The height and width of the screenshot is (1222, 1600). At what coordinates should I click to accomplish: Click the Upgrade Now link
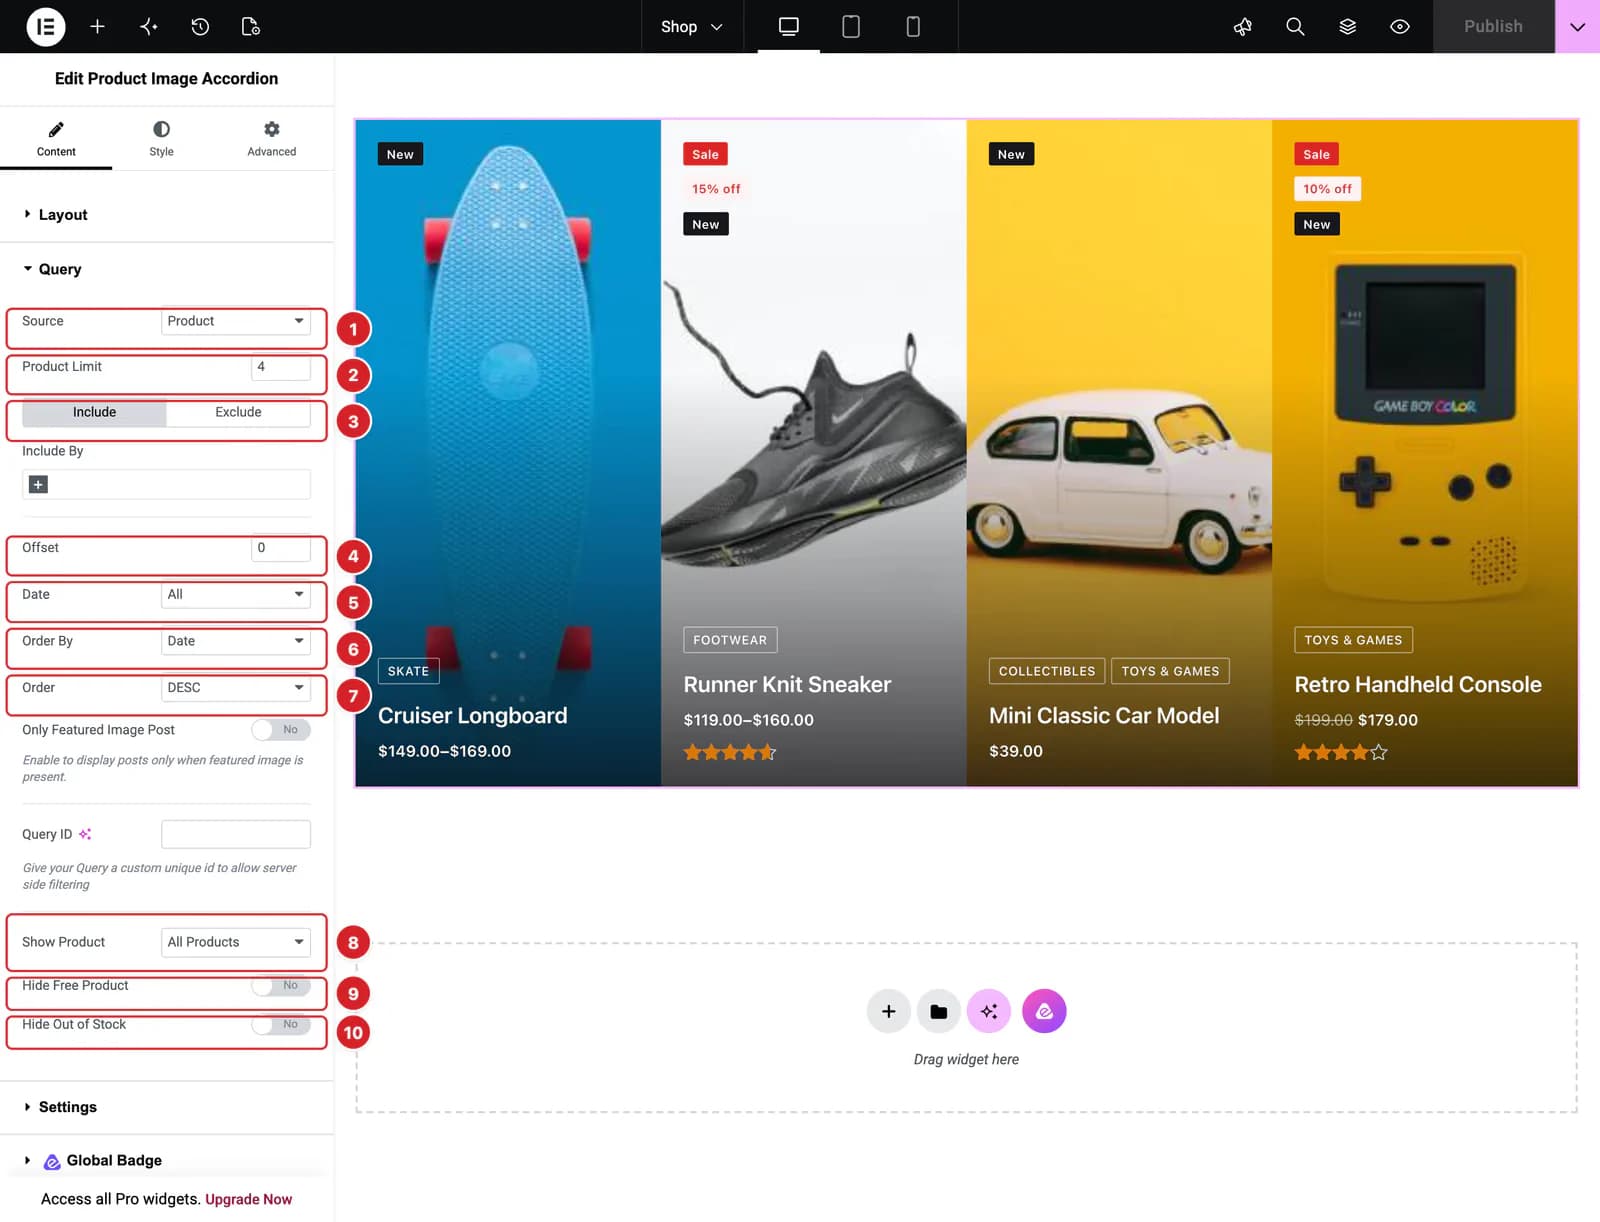pos(248,1200)
